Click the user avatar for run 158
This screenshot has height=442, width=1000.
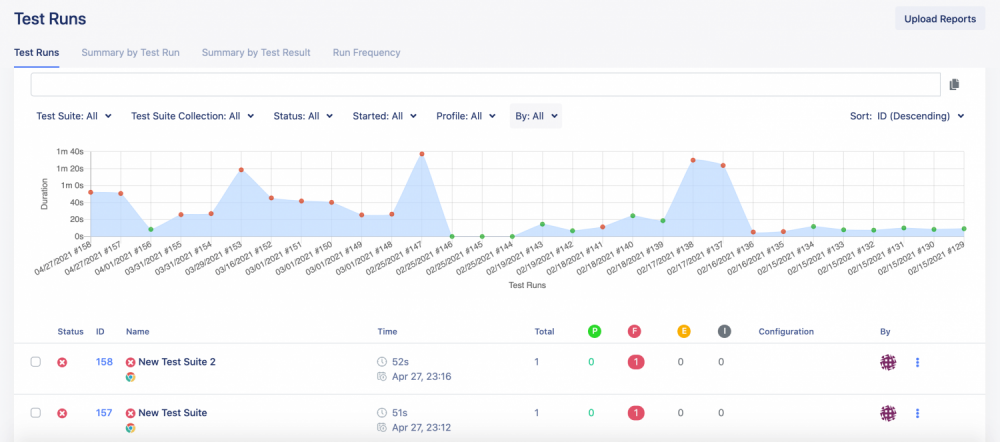click(x=887, y=362)
